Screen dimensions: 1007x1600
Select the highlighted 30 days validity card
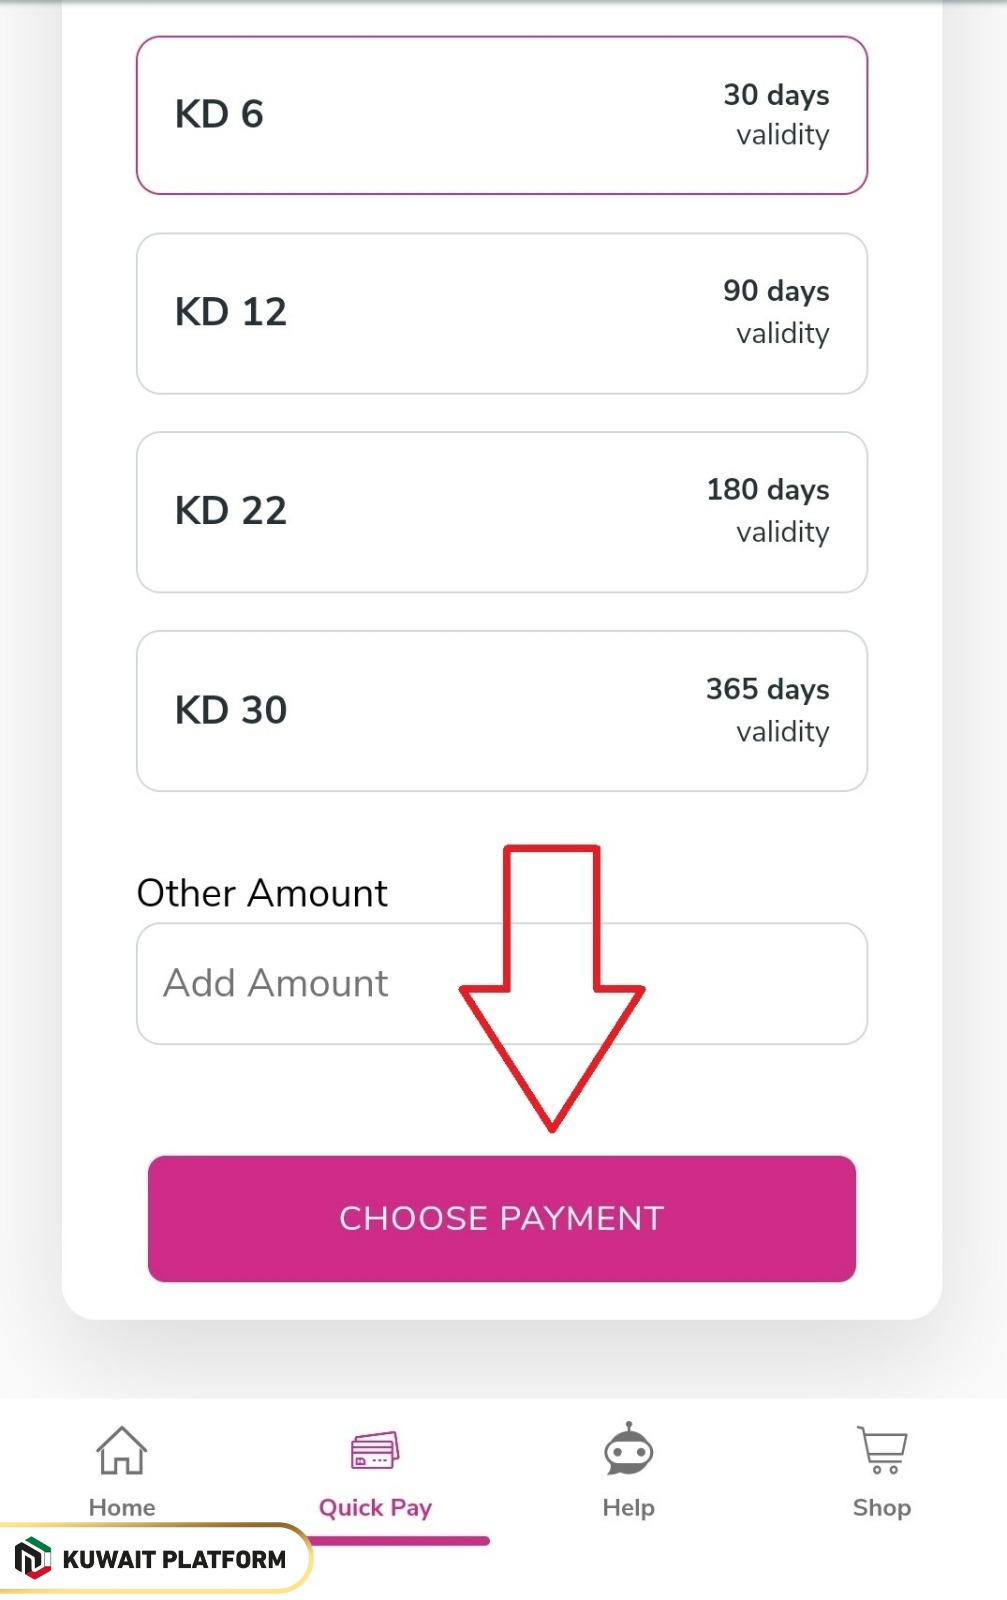[x=503, y=113]
